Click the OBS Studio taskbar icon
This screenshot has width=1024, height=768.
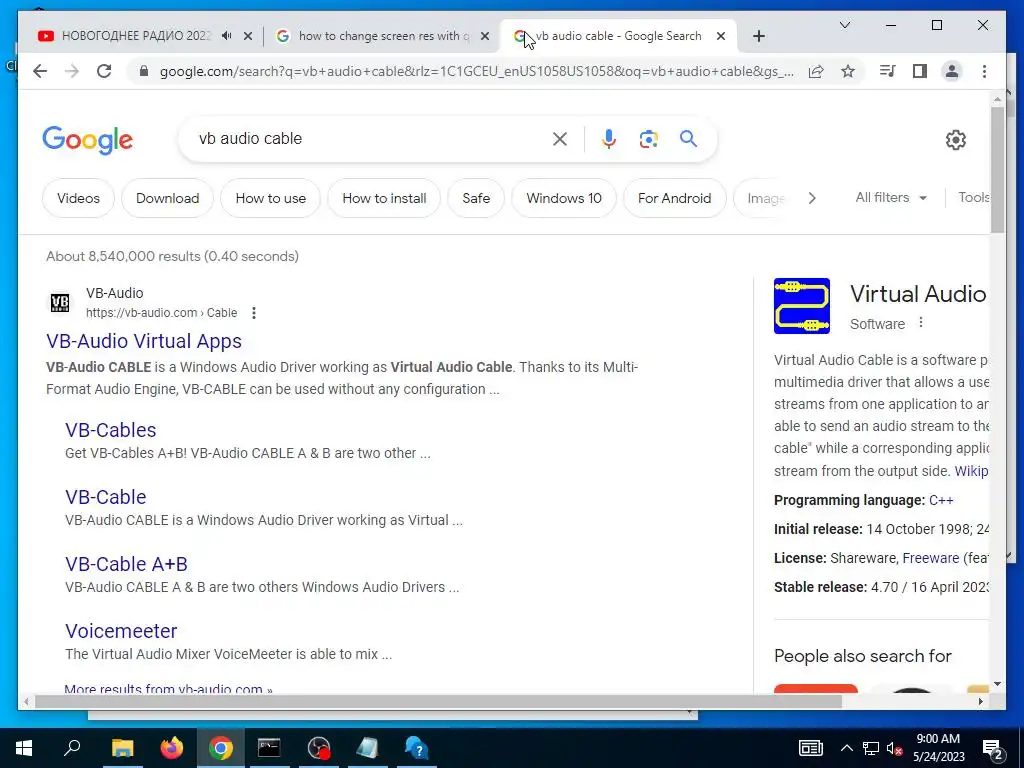[319, 748]
